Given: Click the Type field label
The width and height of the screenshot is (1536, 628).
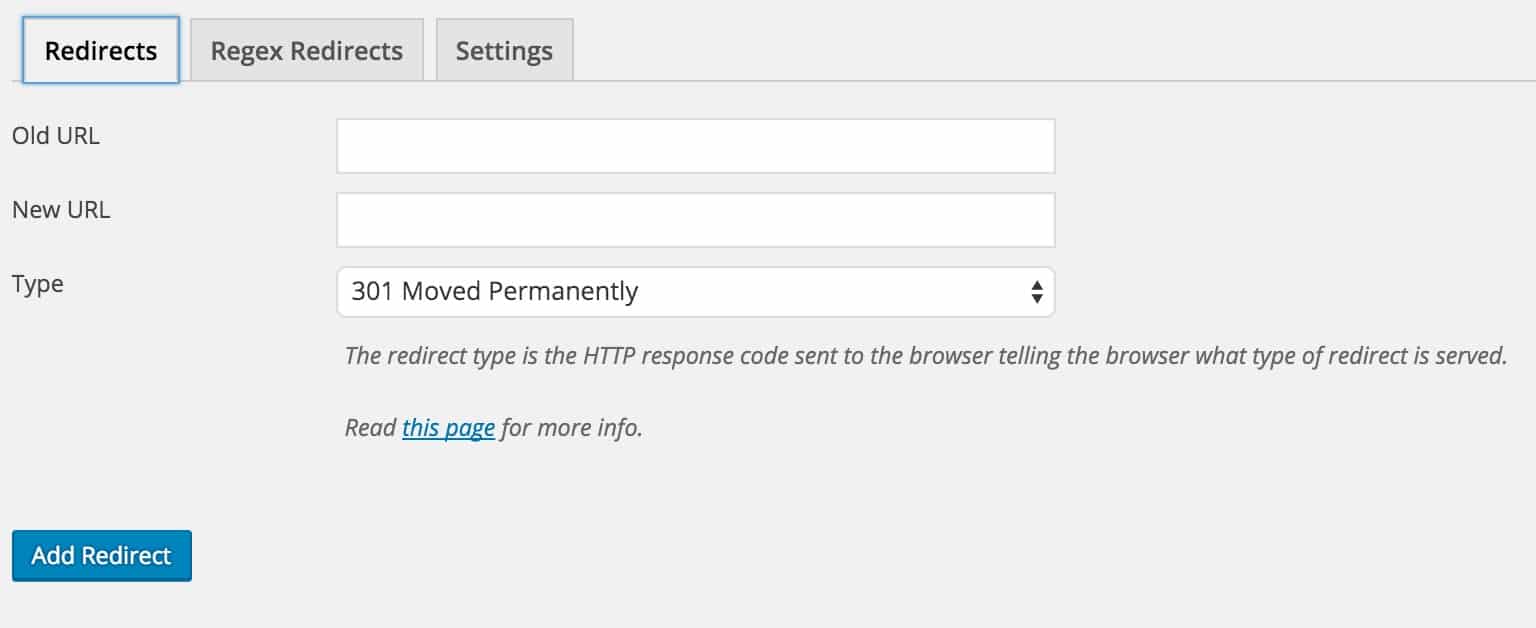Looking at the screenshot, I should click(38, 284).
